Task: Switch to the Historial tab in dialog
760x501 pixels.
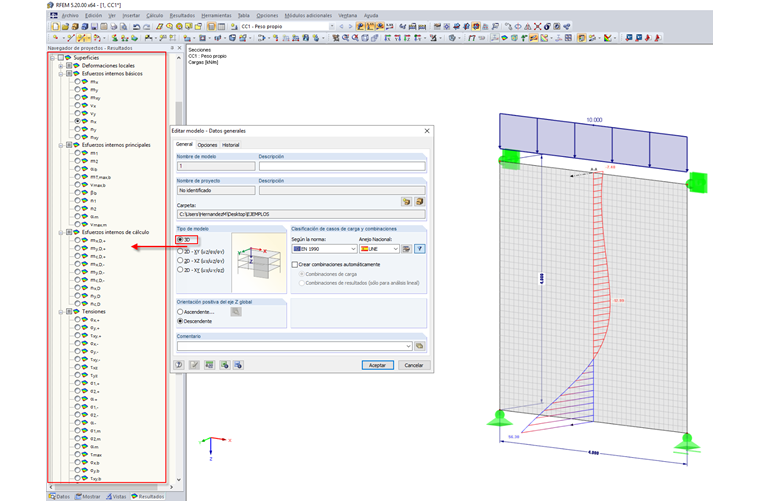Action: (x=230, y=145)
